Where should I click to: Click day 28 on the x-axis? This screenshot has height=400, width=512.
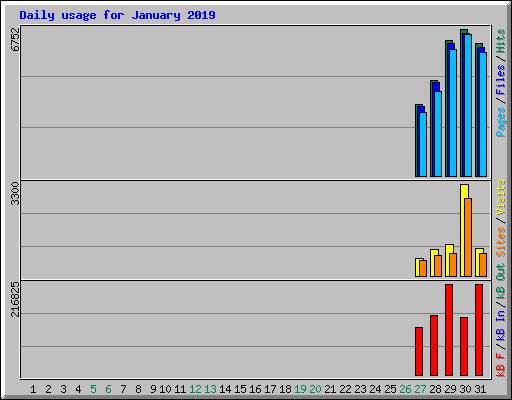(x=435, y=389)
